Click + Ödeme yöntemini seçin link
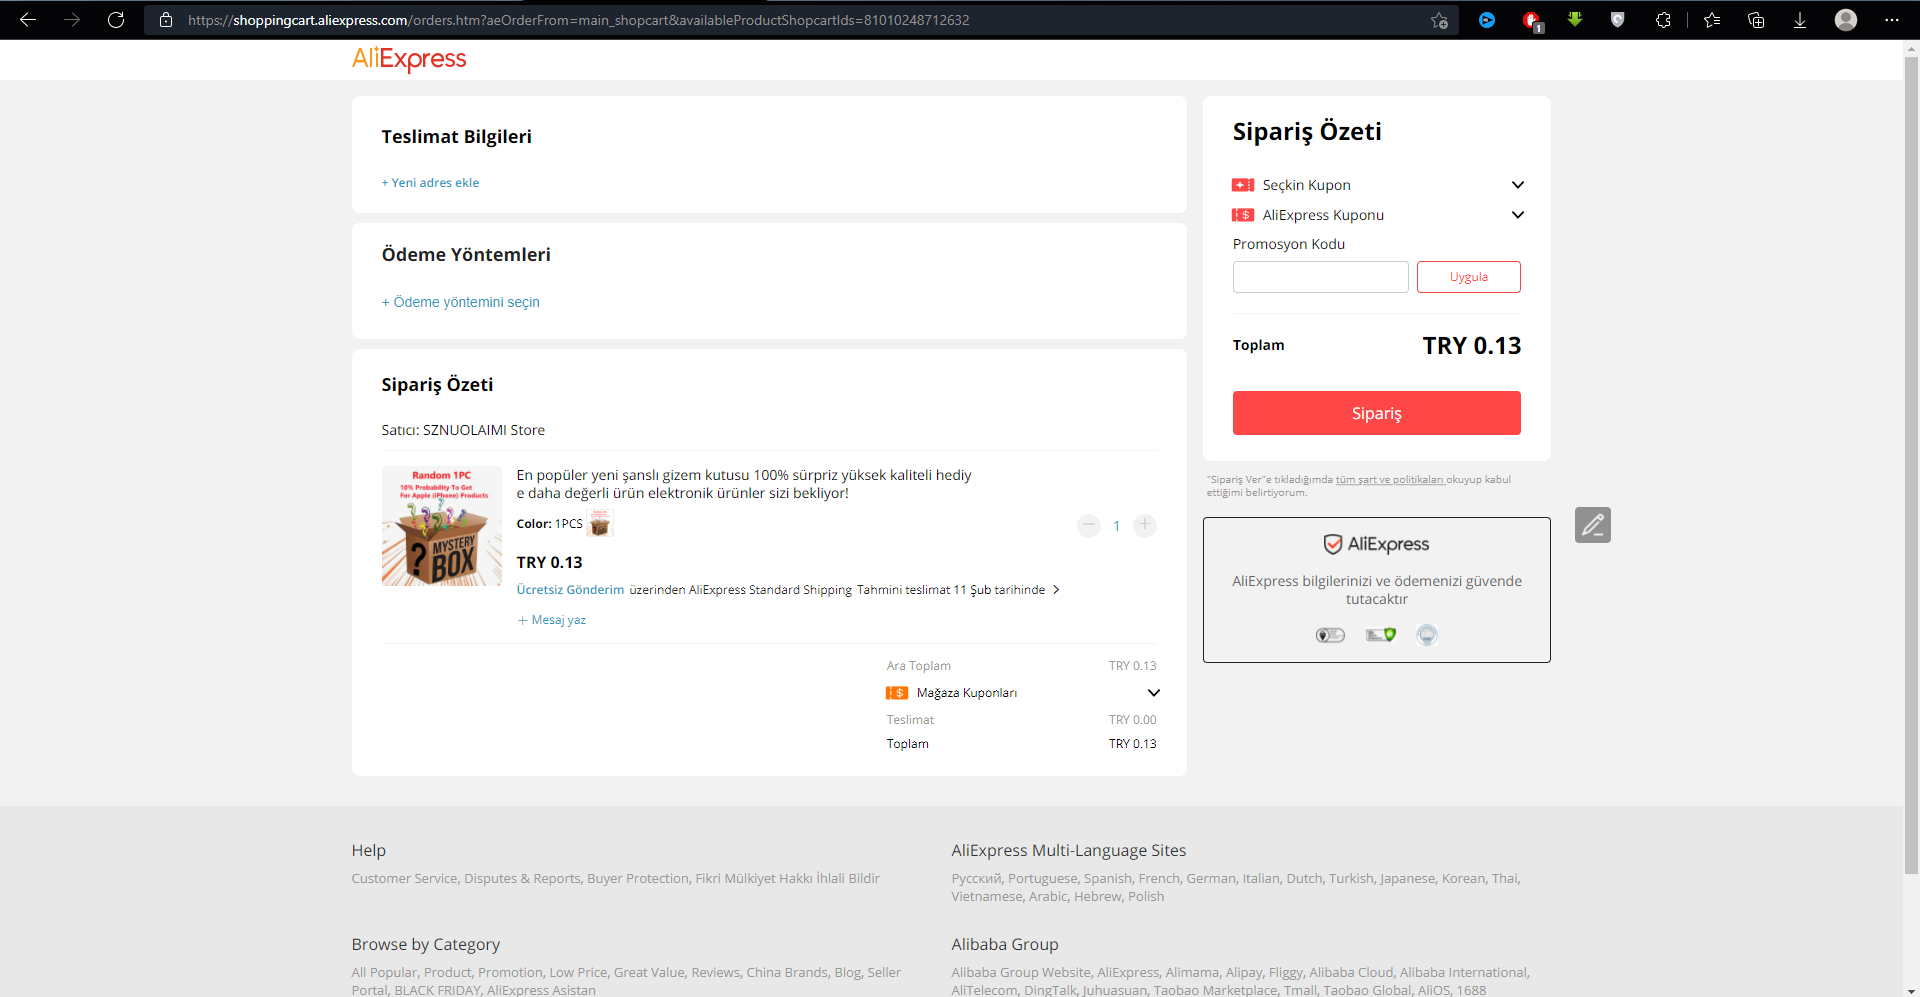 tap(460, 302)
